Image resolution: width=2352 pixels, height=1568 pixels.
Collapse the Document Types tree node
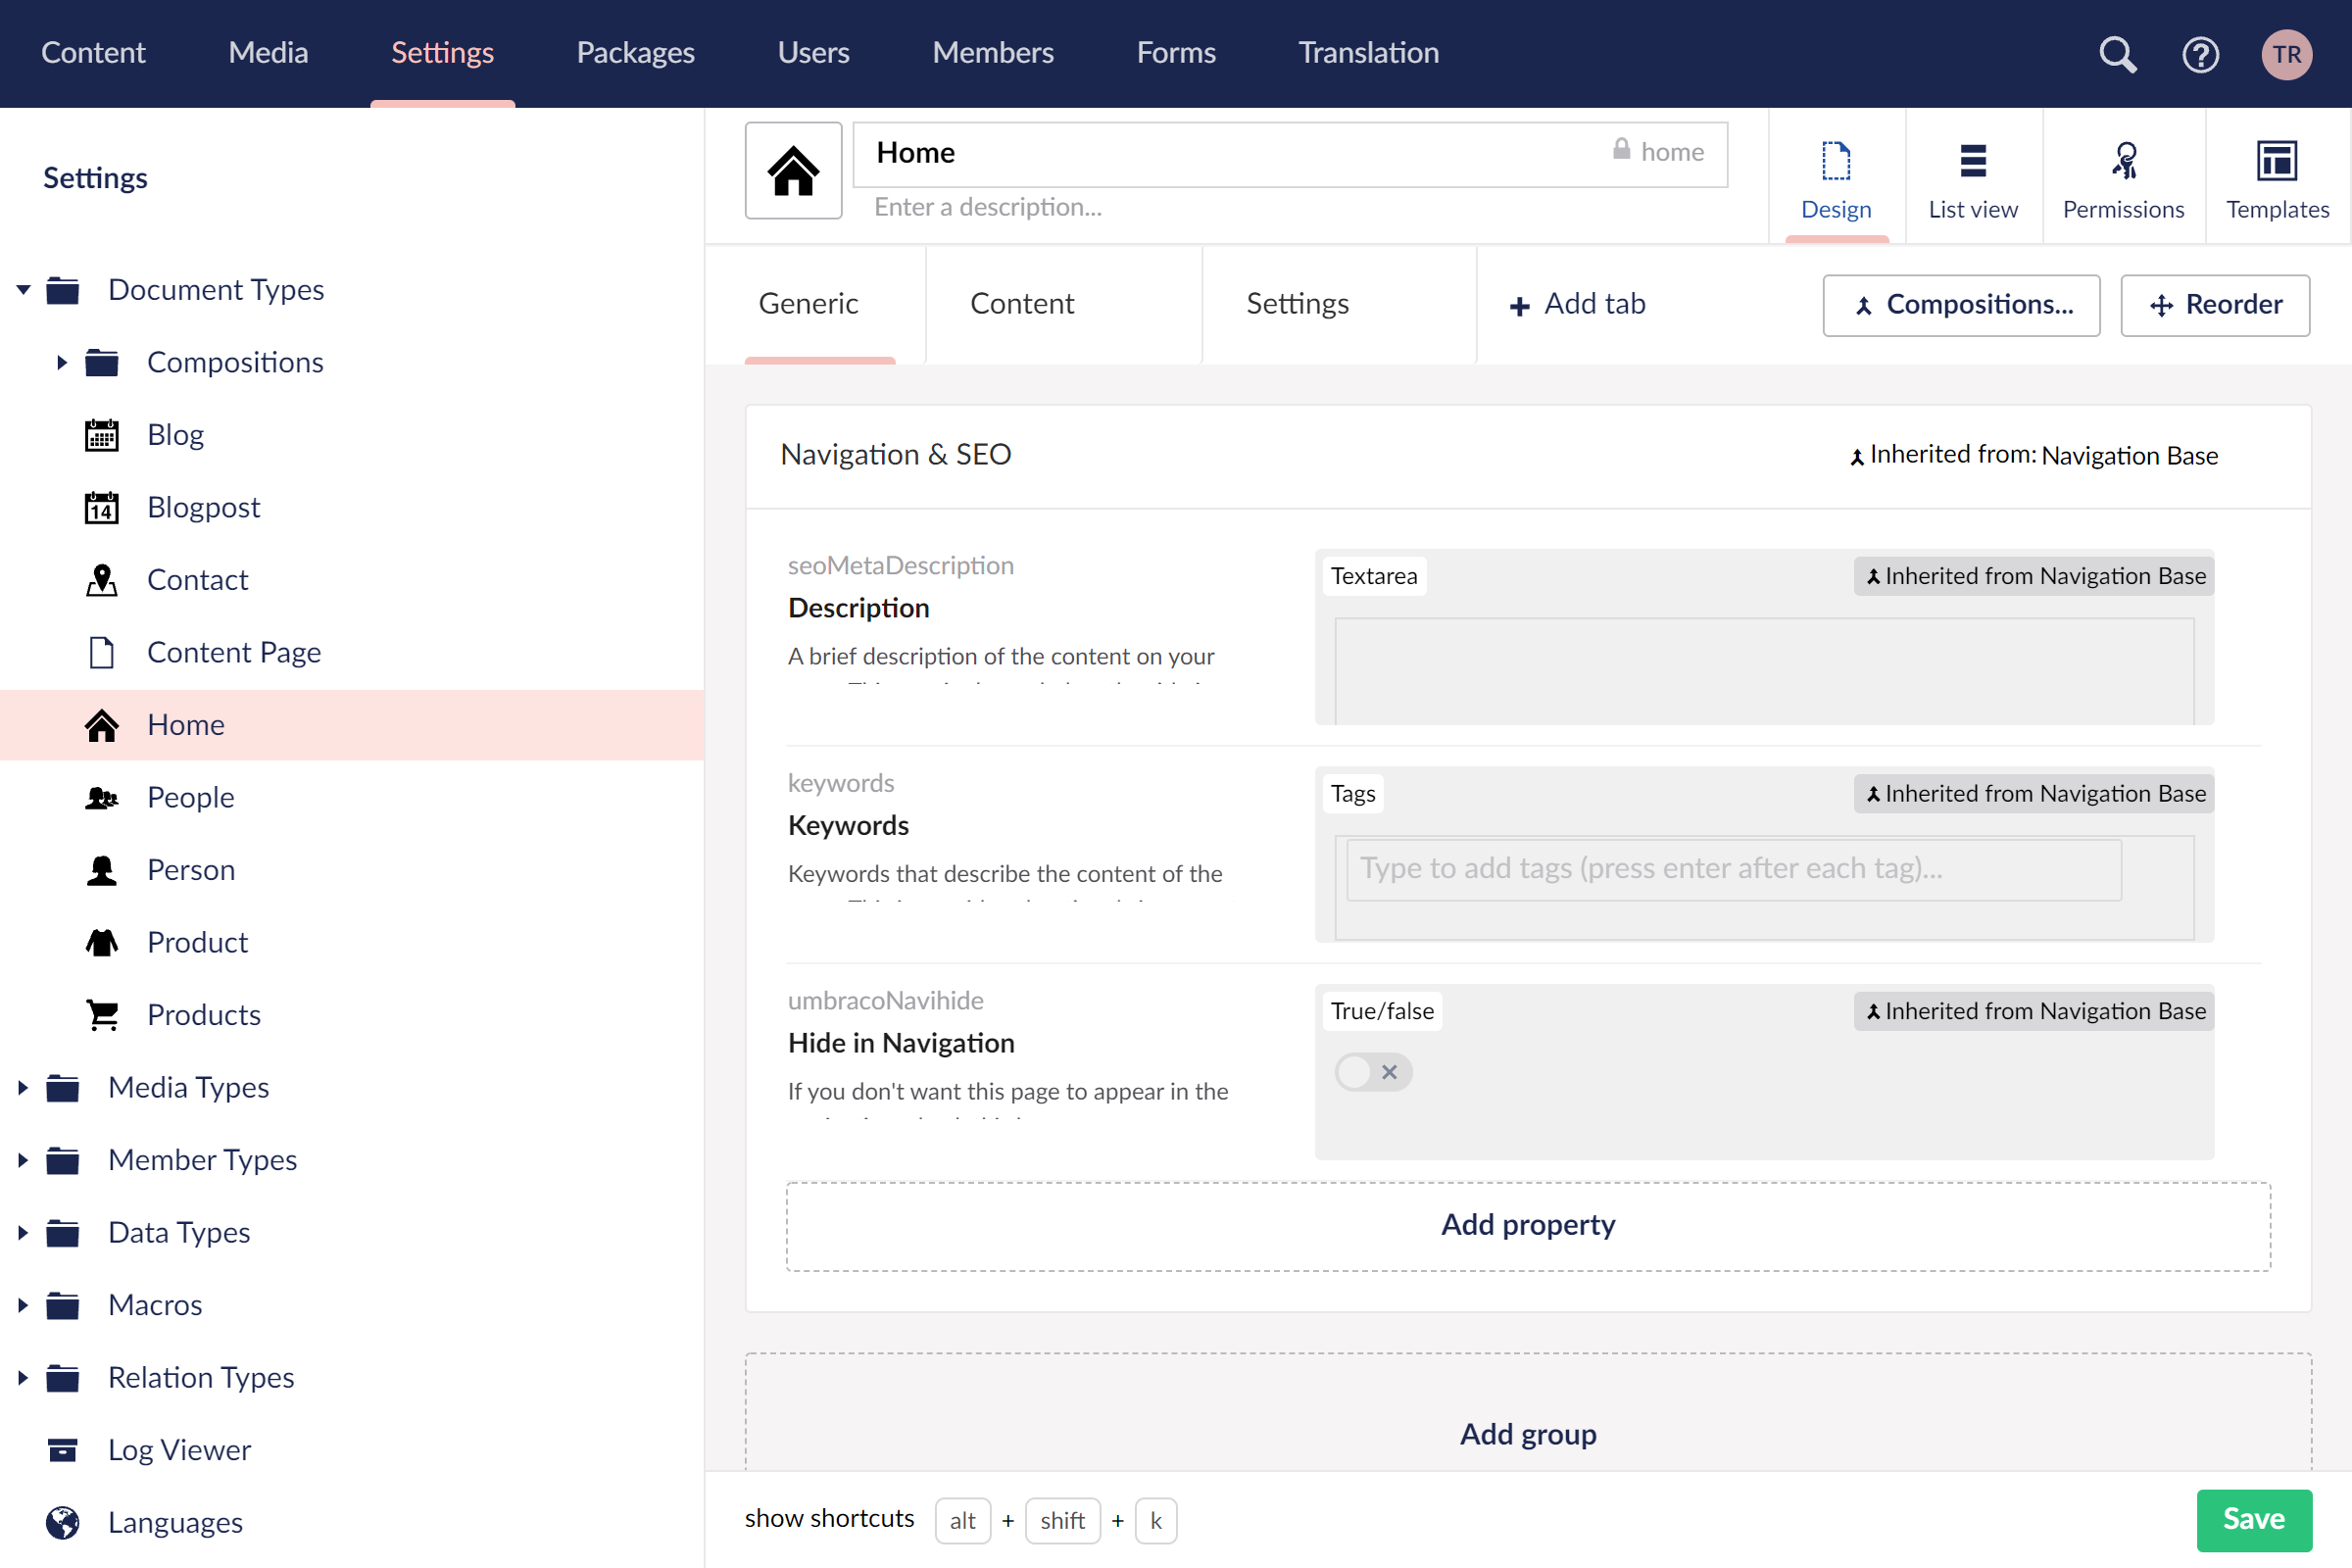[23, 290]
